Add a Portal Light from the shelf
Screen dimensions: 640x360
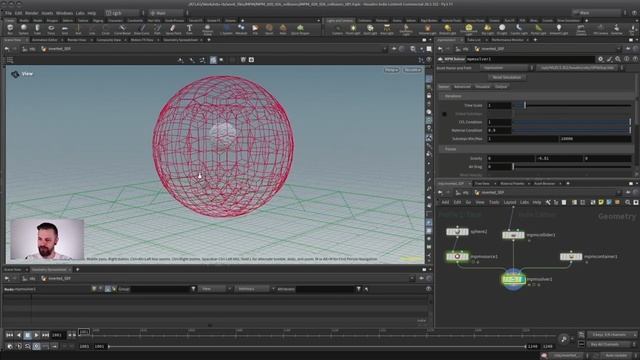(x=538, y=29)
